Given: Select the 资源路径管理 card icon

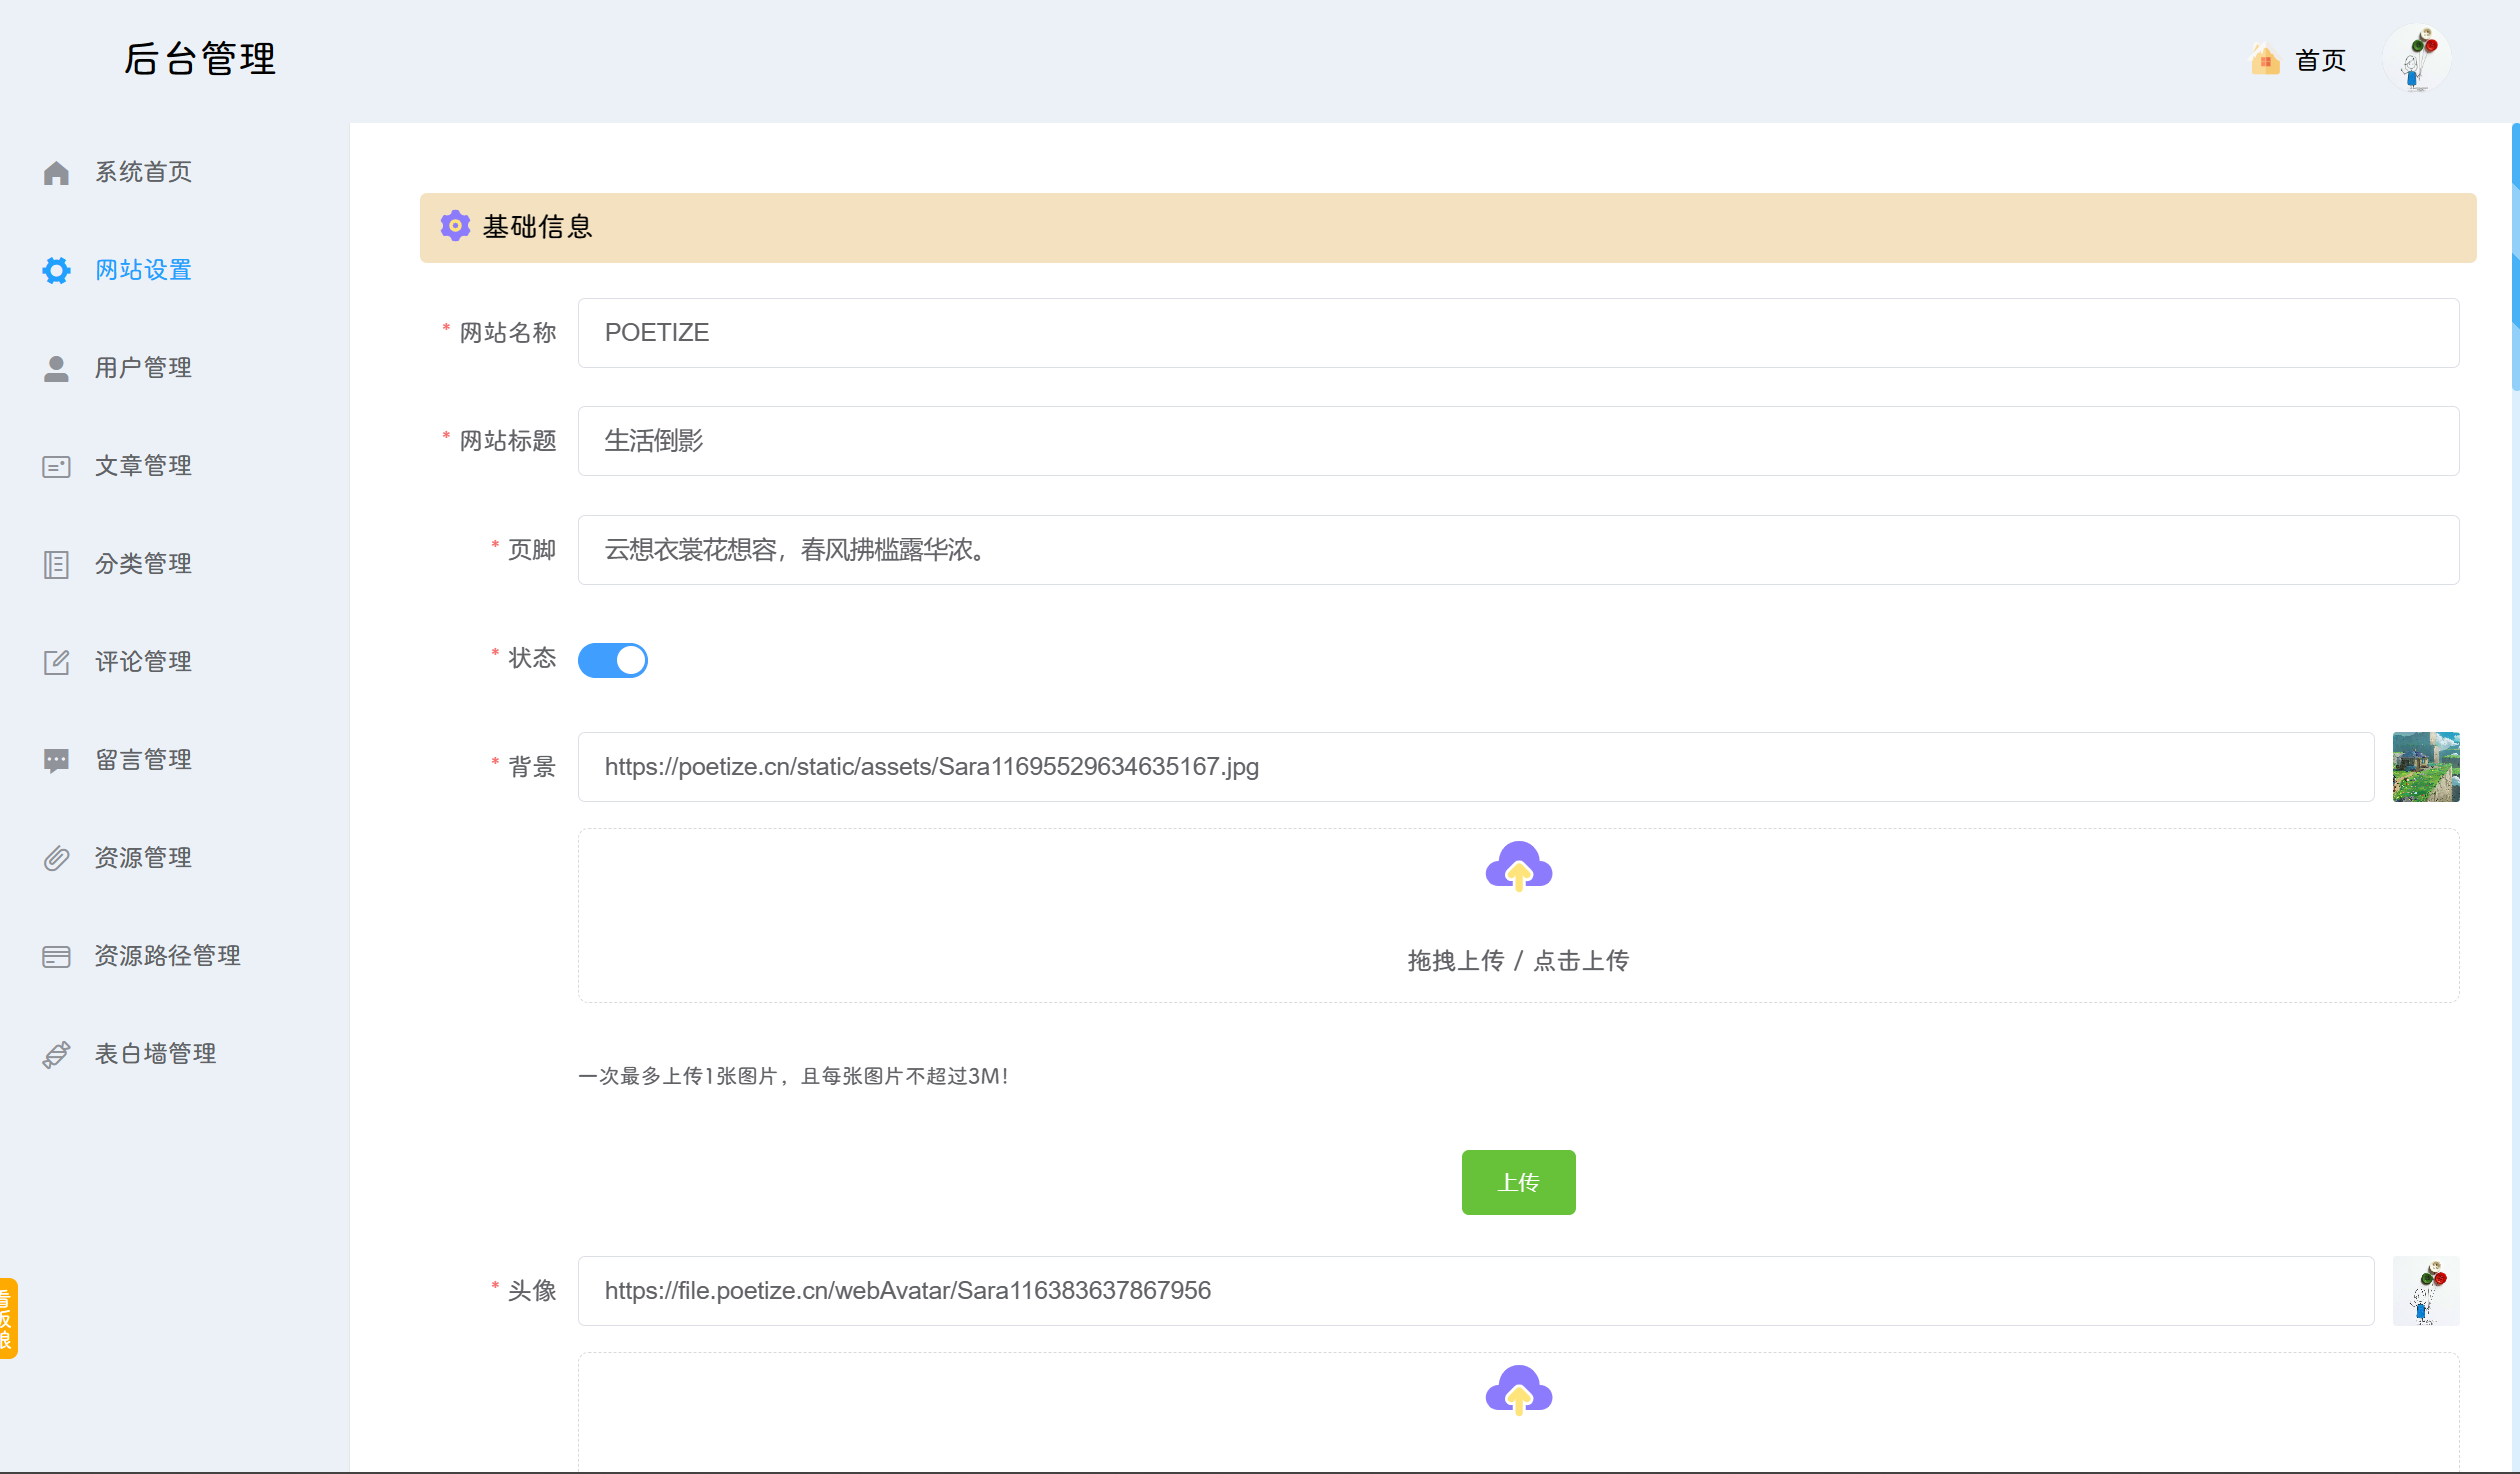Looking at the screenshot, I should (56, 955).
